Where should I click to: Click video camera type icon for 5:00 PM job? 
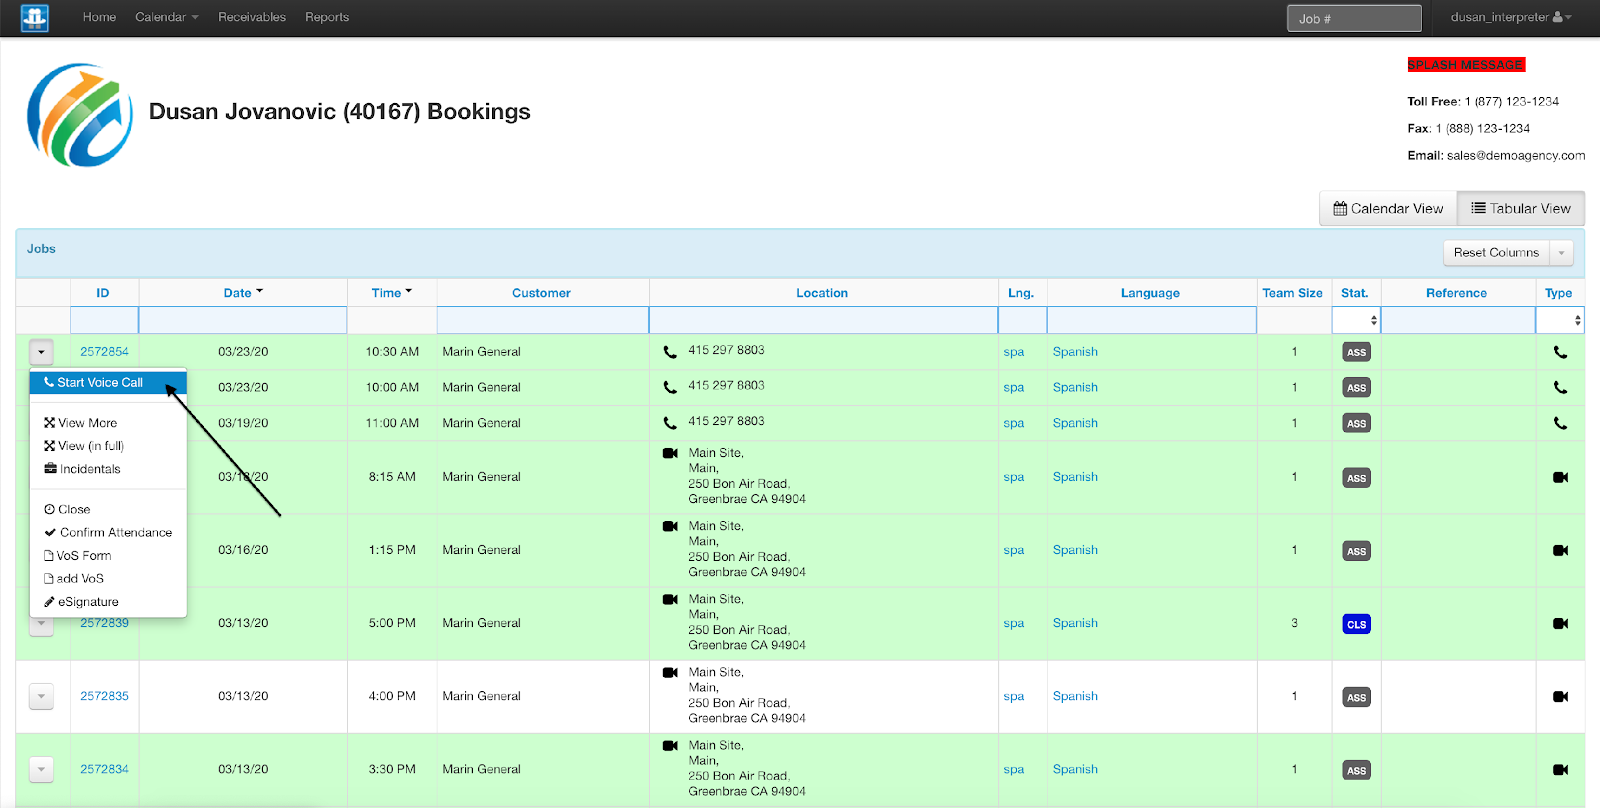point(1560,624)
